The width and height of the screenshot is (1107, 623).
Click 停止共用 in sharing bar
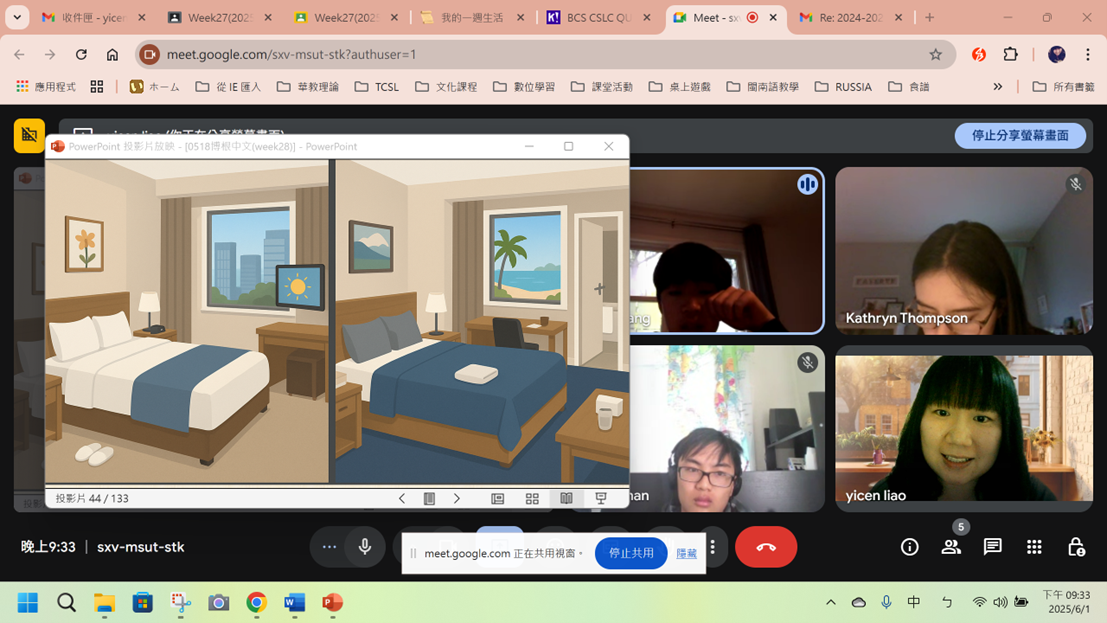click(631, 553)
